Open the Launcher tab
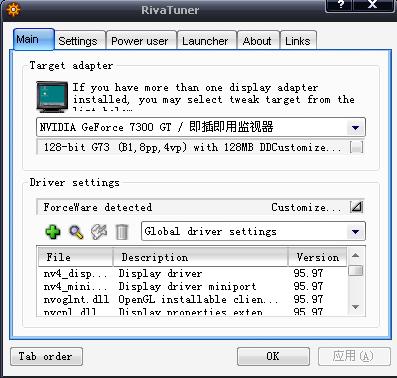 207,41
